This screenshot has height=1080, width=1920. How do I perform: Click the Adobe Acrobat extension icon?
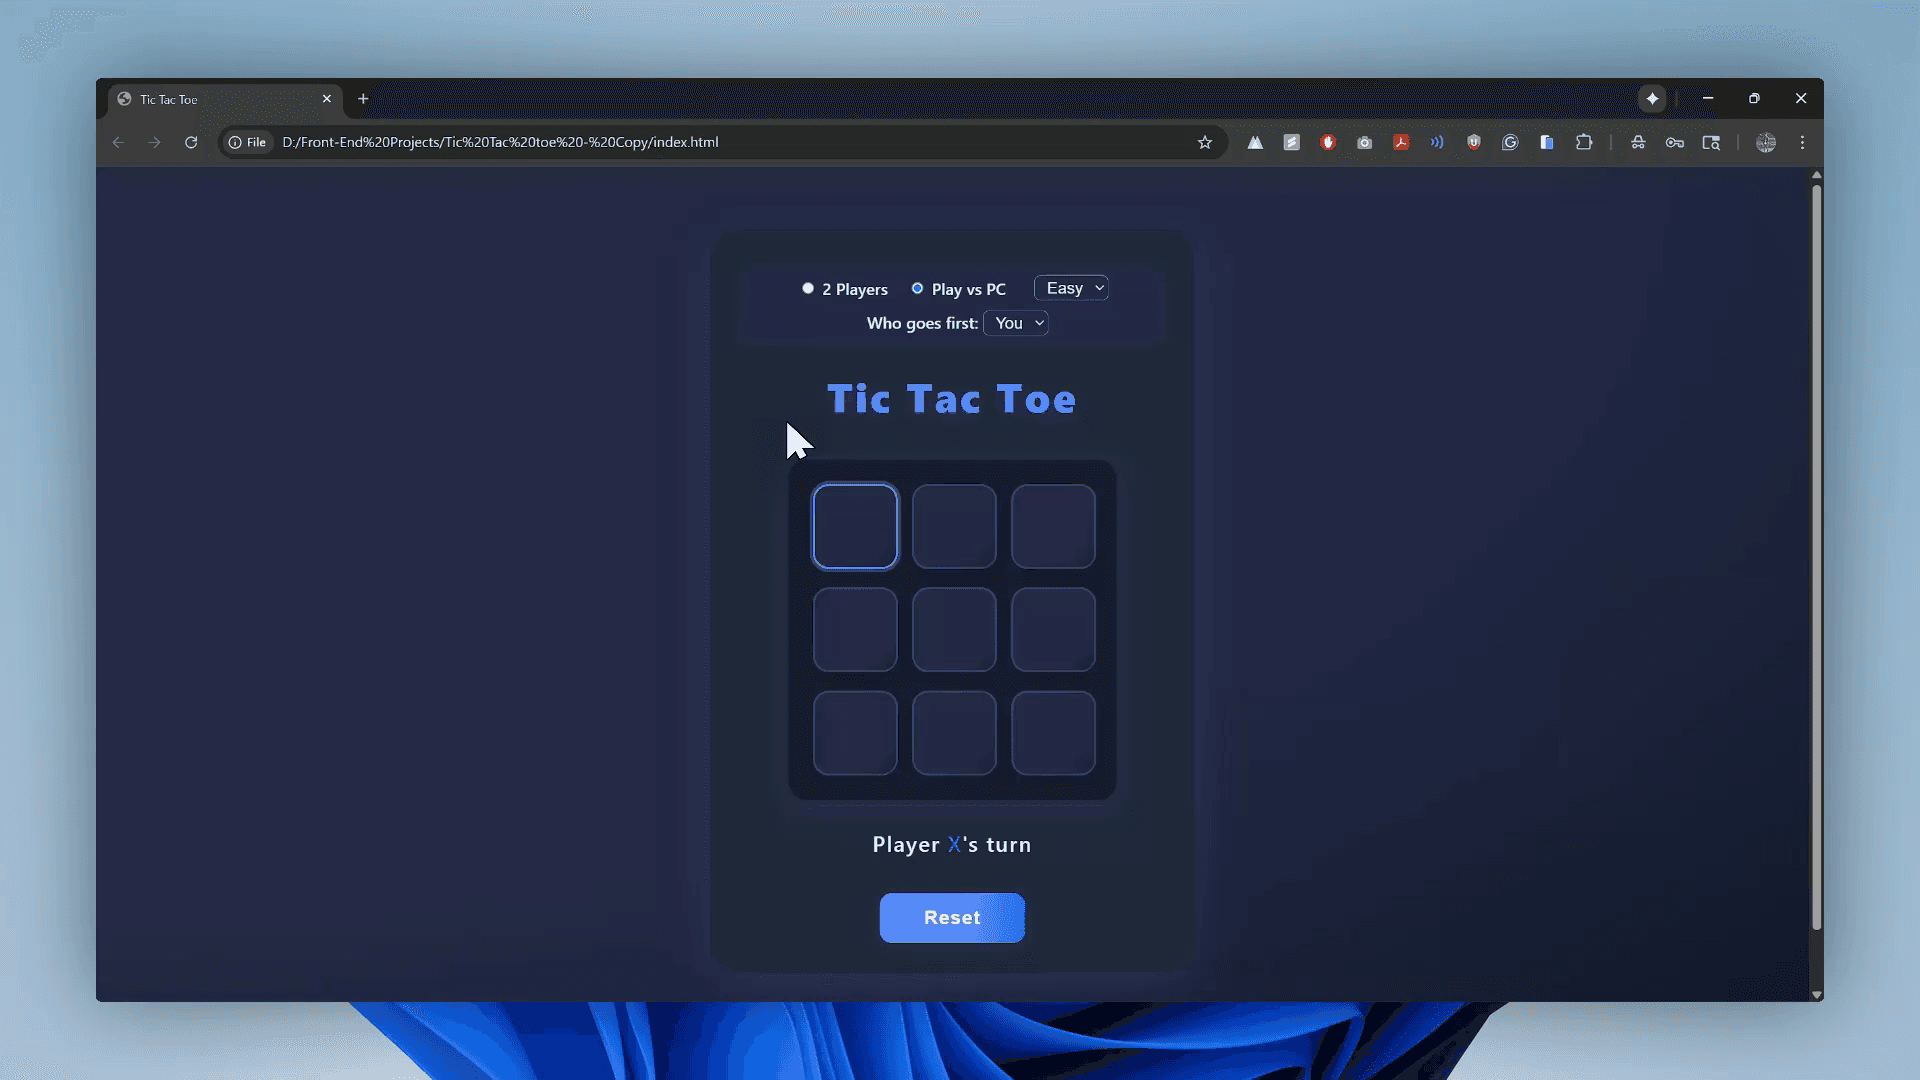tap(1401, 142)
